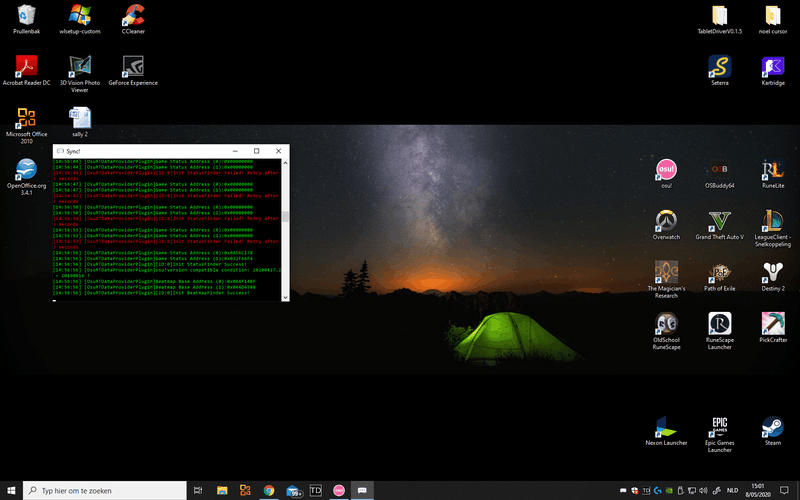Launch Steam from the desktop
800x500 pixels.
[772, 431]
